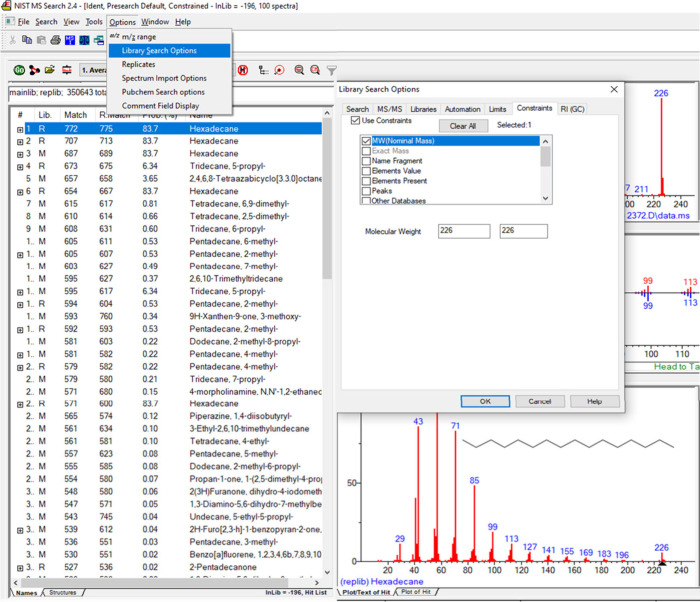Expand the Hexadecane hit with match 571

pos(20,405)
